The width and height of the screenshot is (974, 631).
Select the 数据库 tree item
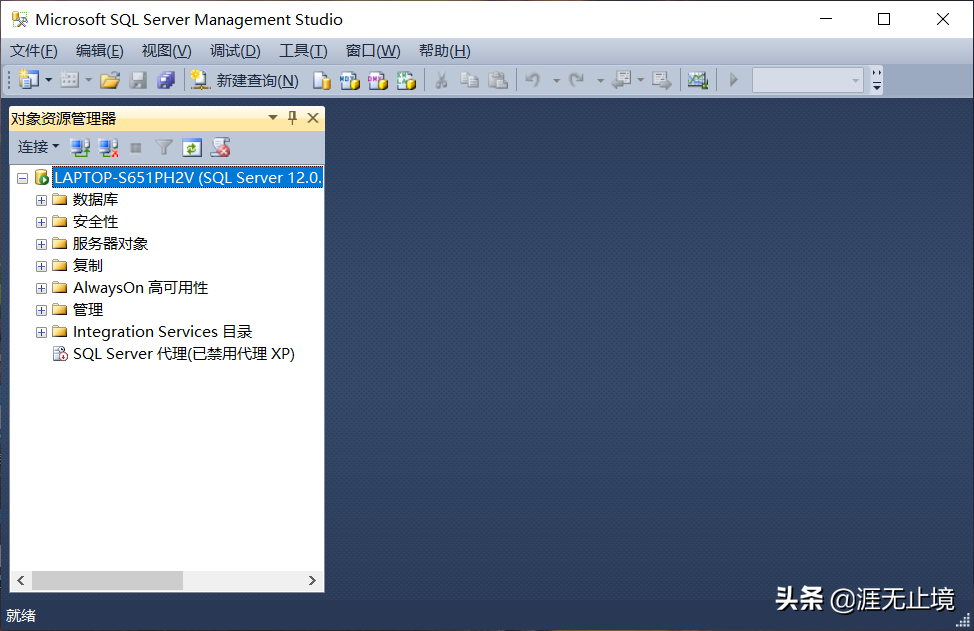[x=95, y=199]
